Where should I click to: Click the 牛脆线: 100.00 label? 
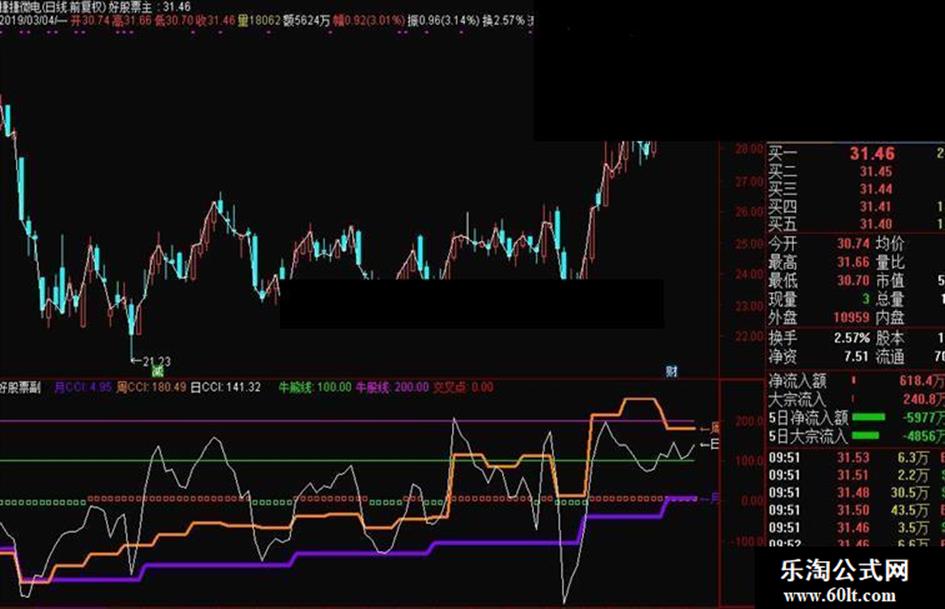pyautogui.click(x=315, y=387)
